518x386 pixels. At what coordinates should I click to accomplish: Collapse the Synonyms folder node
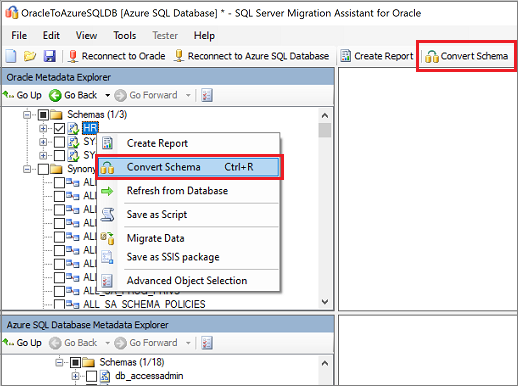(x=27, y=169)
